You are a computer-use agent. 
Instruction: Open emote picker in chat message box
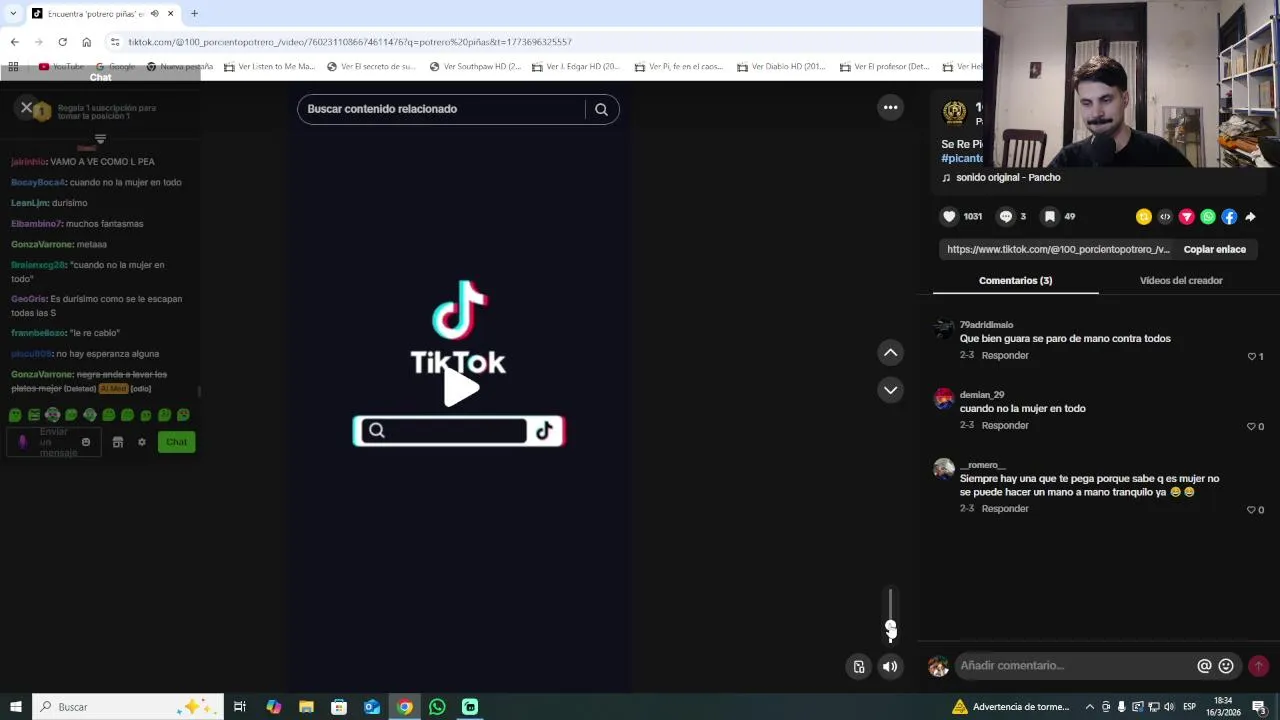point(86,442)
